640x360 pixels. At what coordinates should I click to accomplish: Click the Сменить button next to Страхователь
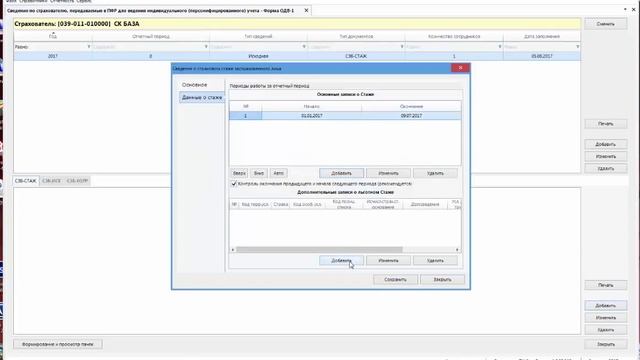click(x=606, y=24)
